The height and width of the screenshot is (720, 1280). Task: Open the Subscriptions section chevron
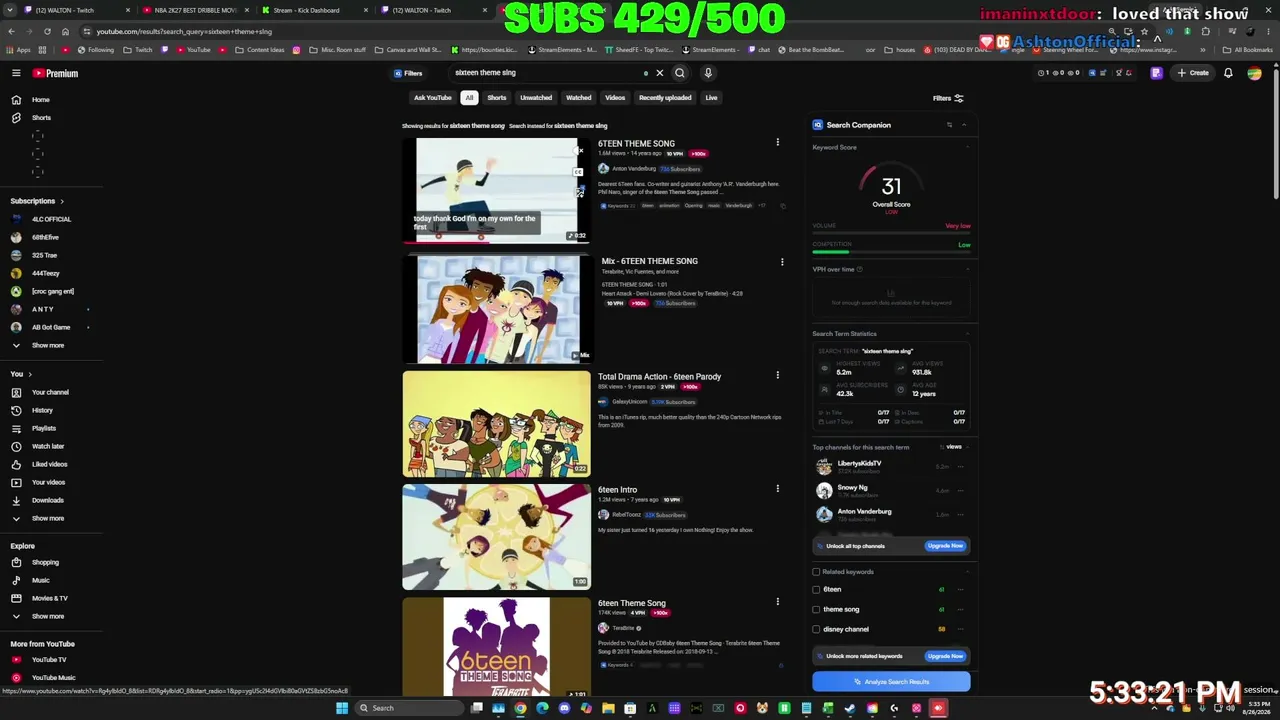pos(61,201)
